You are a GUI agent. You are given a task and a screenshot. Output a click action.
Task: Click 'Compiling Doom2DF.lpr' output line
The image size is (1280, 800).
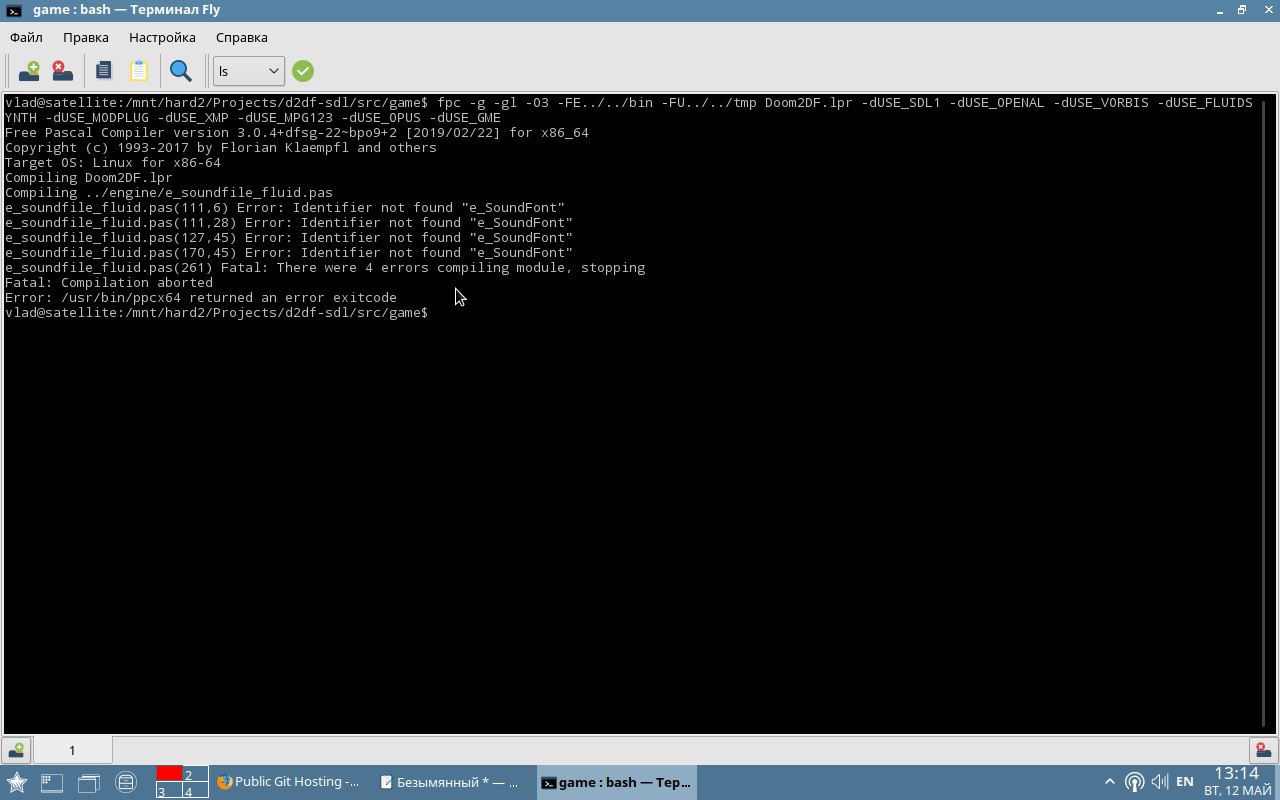(89, 178)
